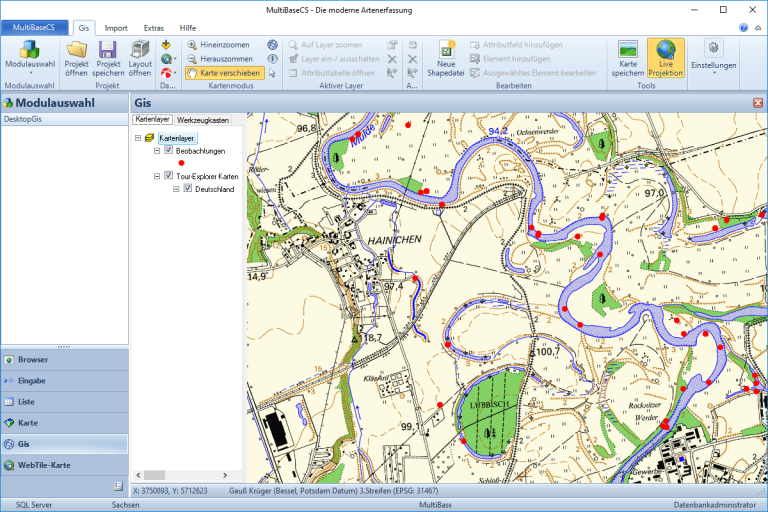Disable the Deutschland layer checkbox
Screen dimensions: 768x512
(x=188, y=188)
